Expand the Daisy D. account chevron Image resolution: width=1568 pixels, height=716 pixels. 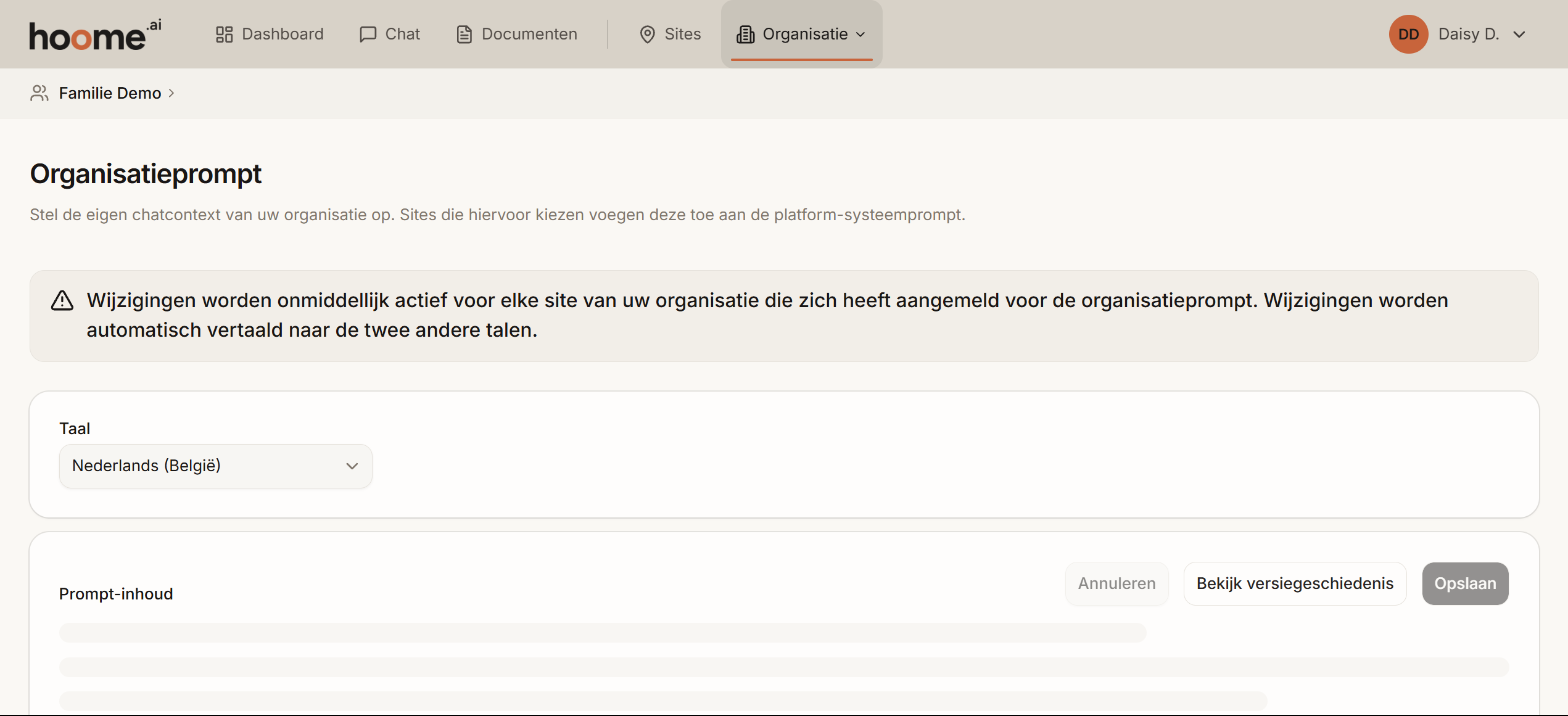[1519, 35]
